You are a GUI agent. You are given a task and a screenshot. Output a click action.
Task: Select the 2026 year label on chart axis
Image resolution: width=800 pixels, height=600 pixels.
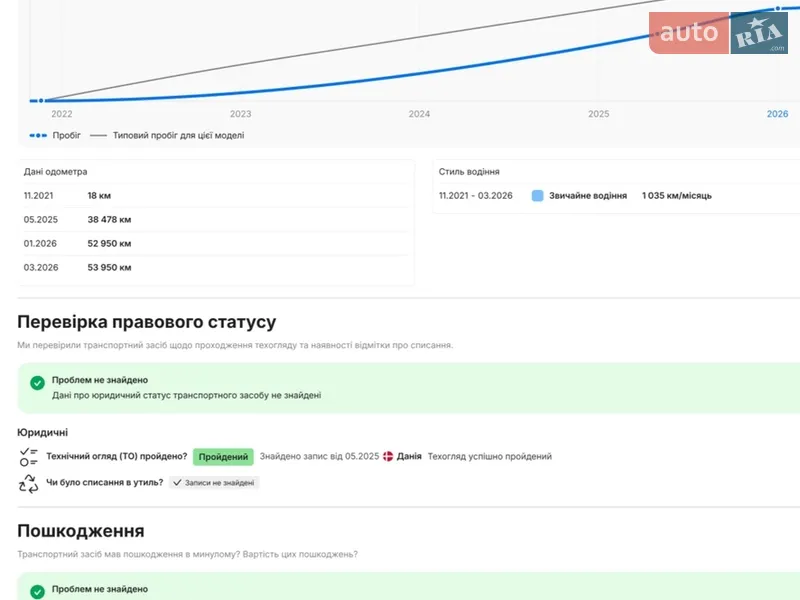click(x=777, y=114)
